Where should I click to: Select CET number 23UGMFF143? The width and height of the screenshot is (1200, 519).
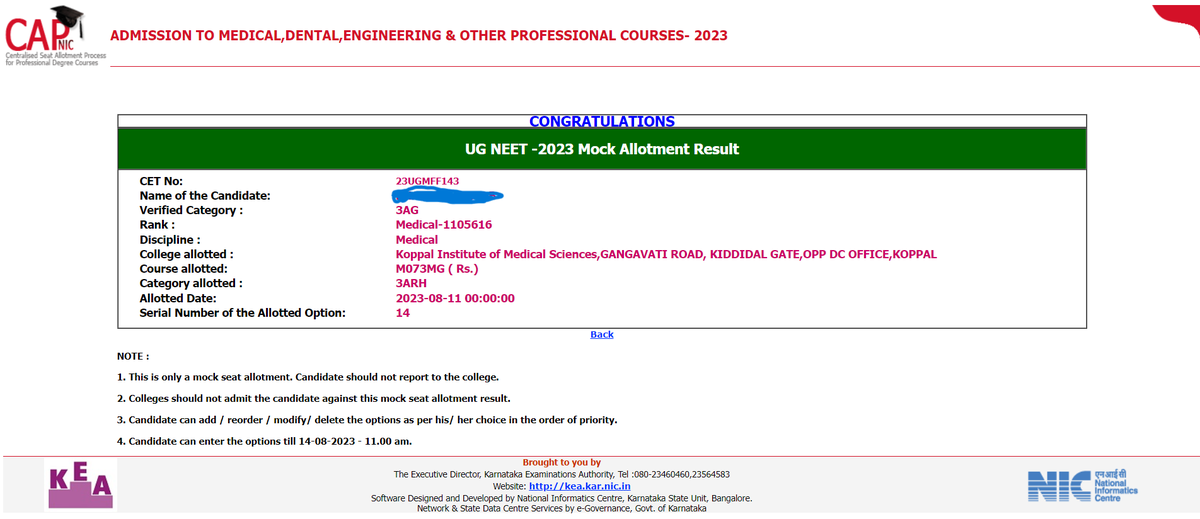point(427,181)
